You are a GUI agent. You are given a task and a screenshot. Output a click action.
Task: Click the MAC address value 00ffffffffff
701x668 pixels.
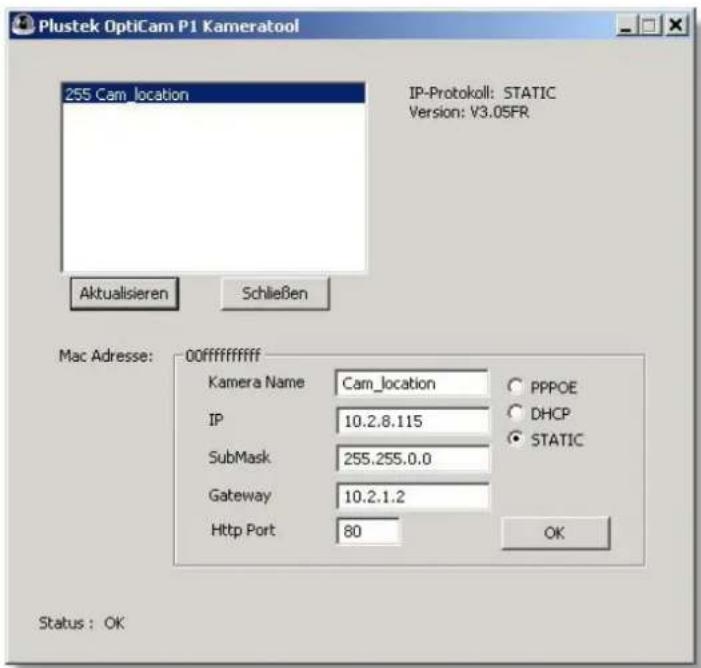[x=223, y=356]
